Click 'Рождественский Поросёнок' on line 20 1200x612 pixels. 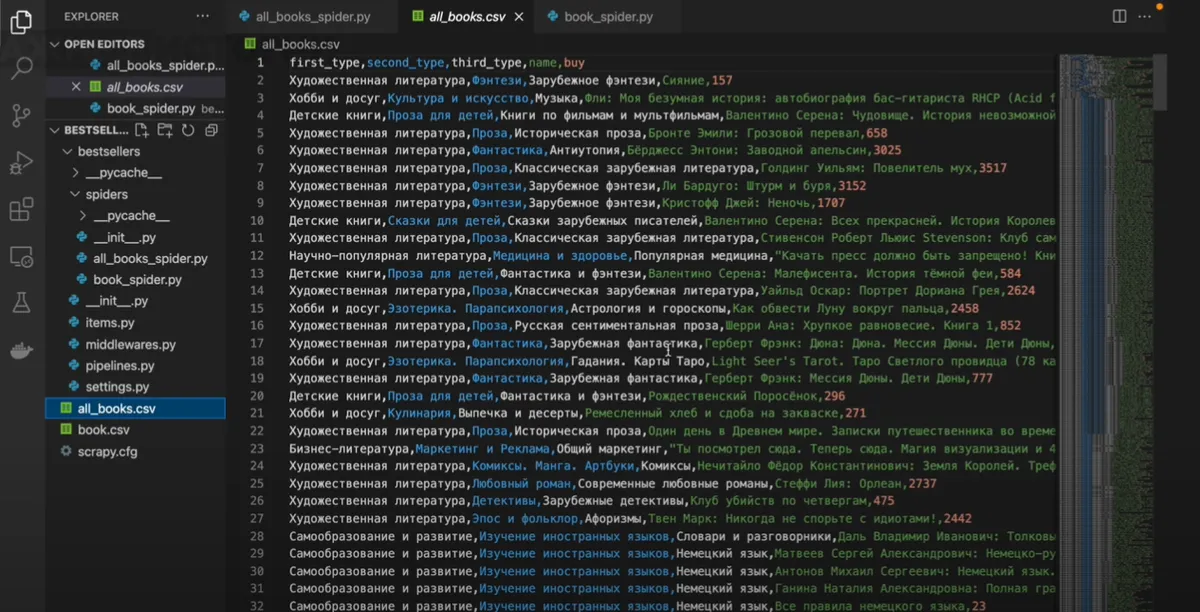732,396
